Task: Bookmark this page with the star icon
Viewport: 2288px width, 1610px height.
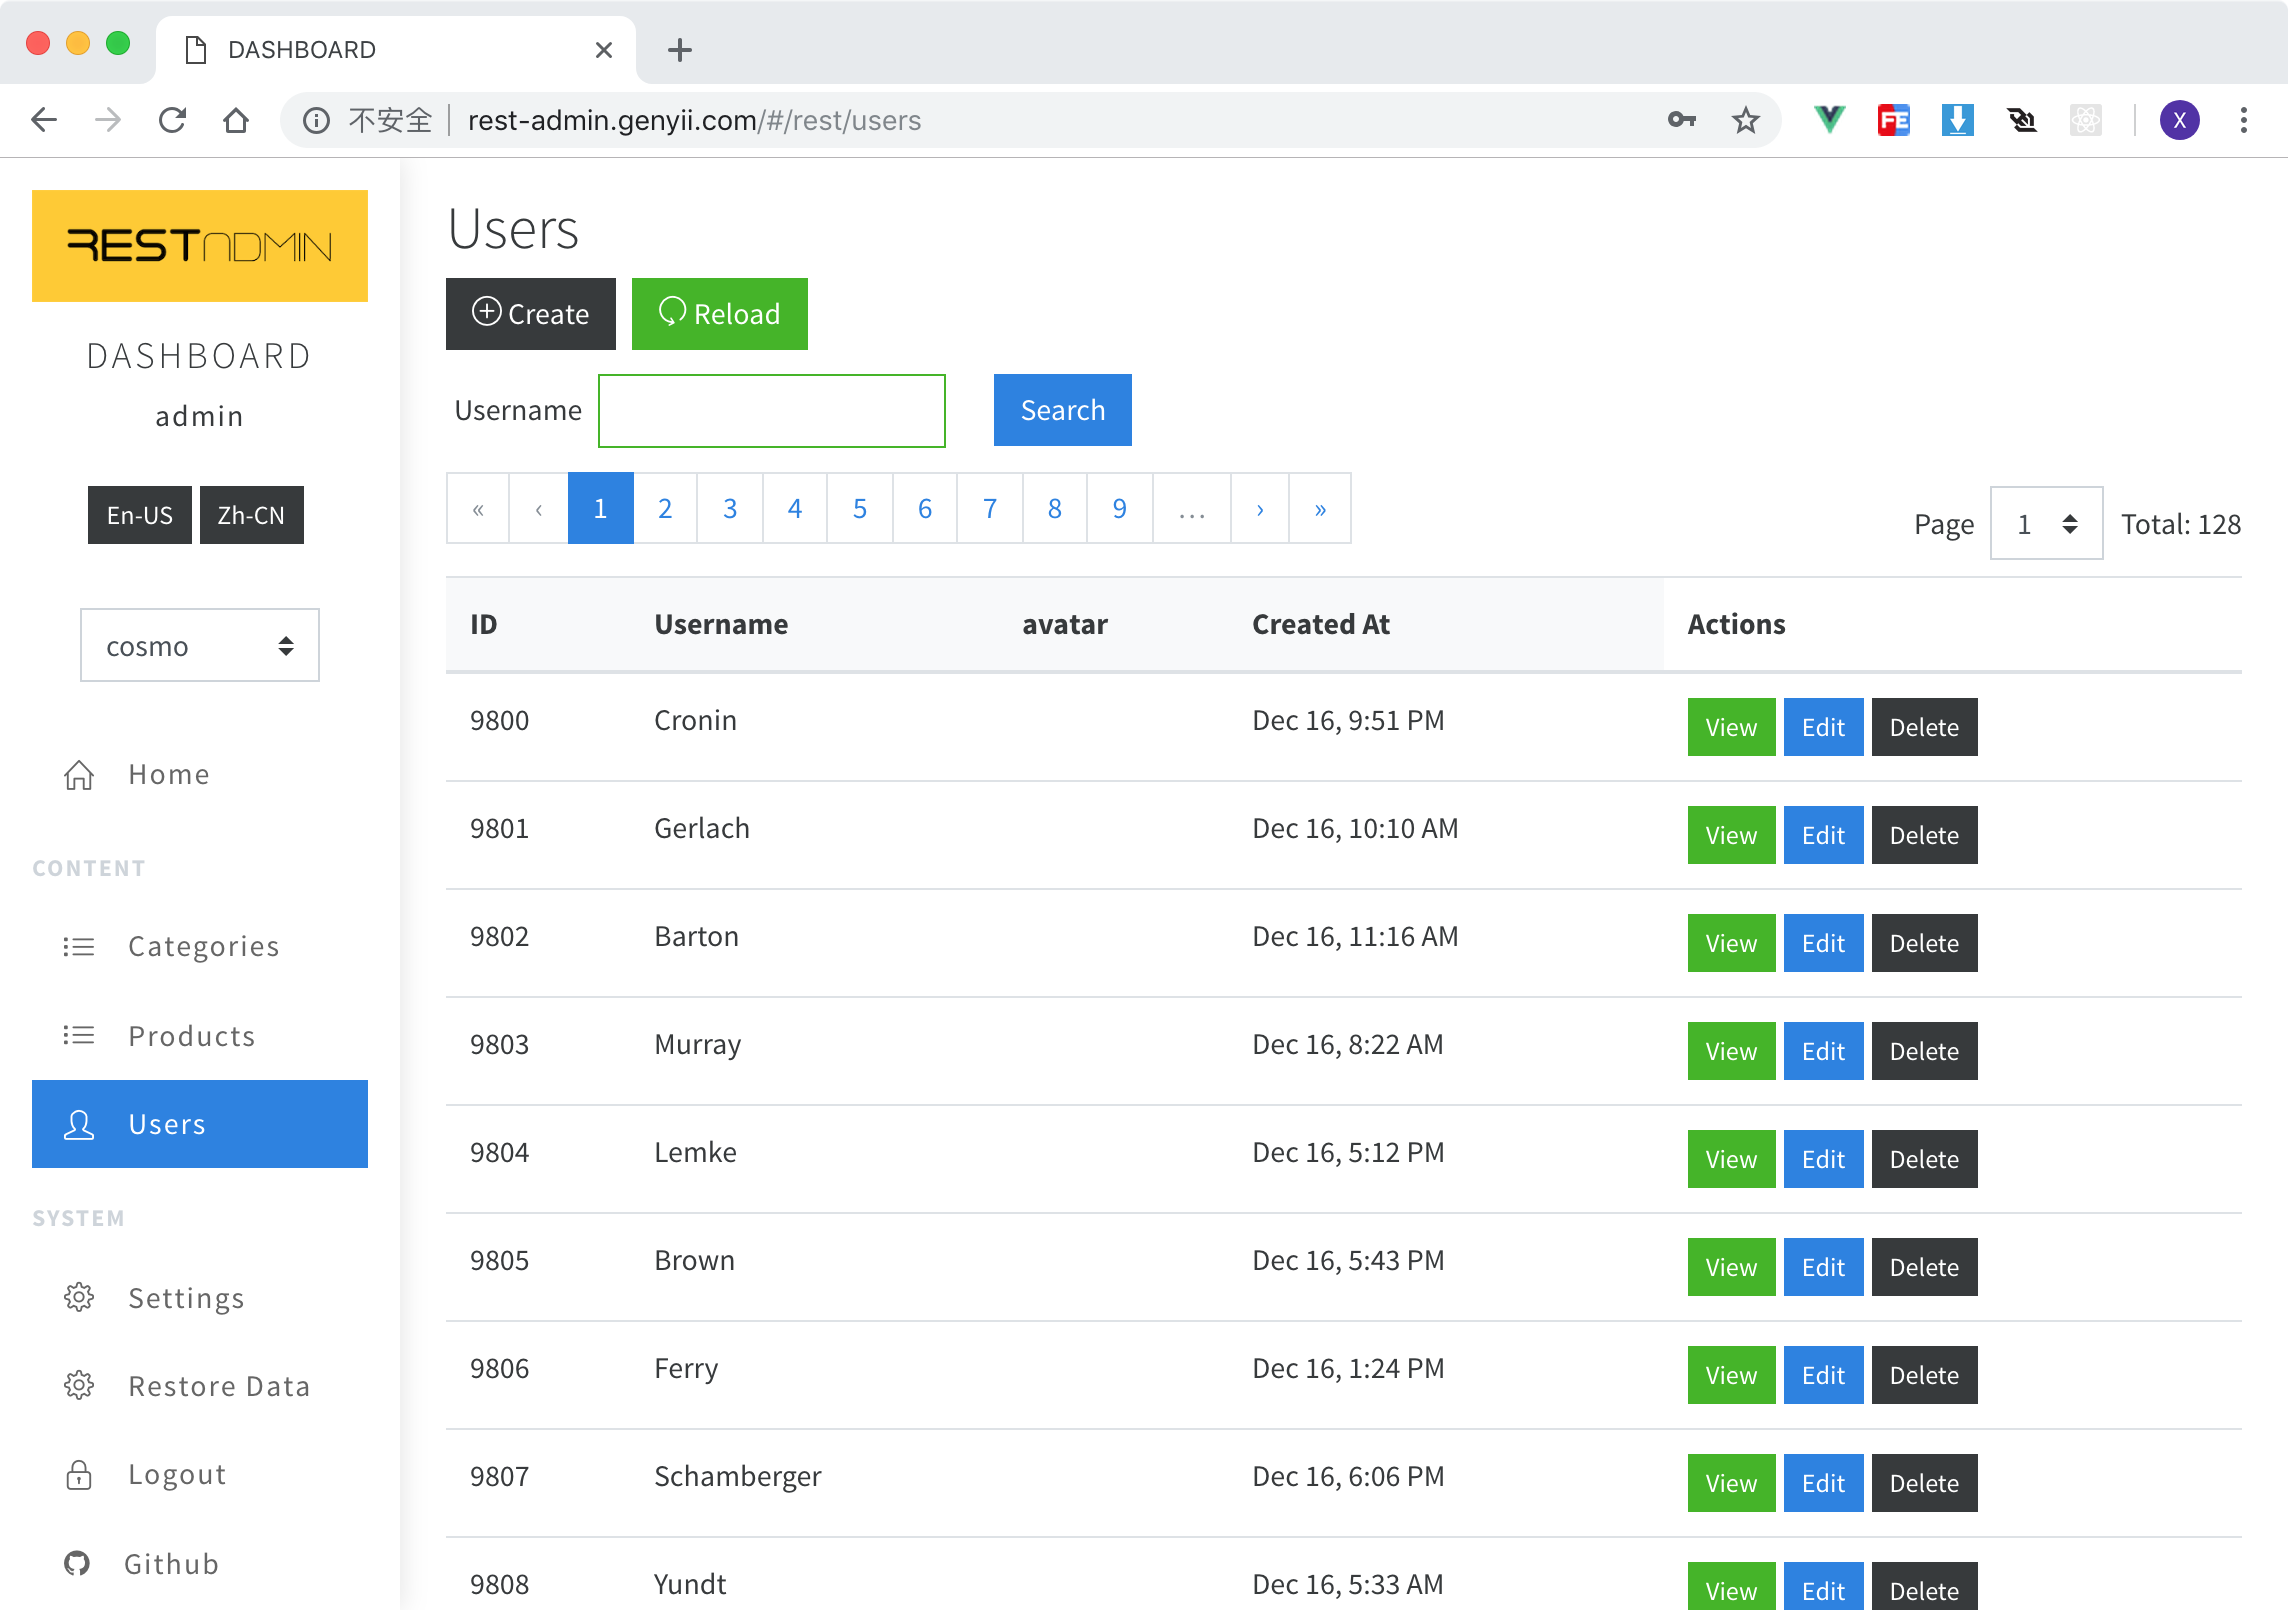Action: coord(1746,120)
